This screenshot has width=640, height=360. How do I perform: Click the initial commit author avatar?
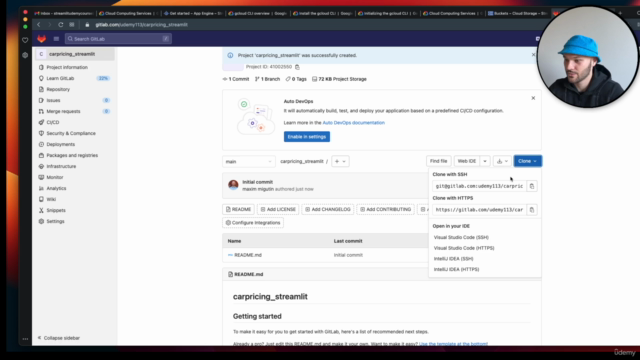[x=233, y=185]
